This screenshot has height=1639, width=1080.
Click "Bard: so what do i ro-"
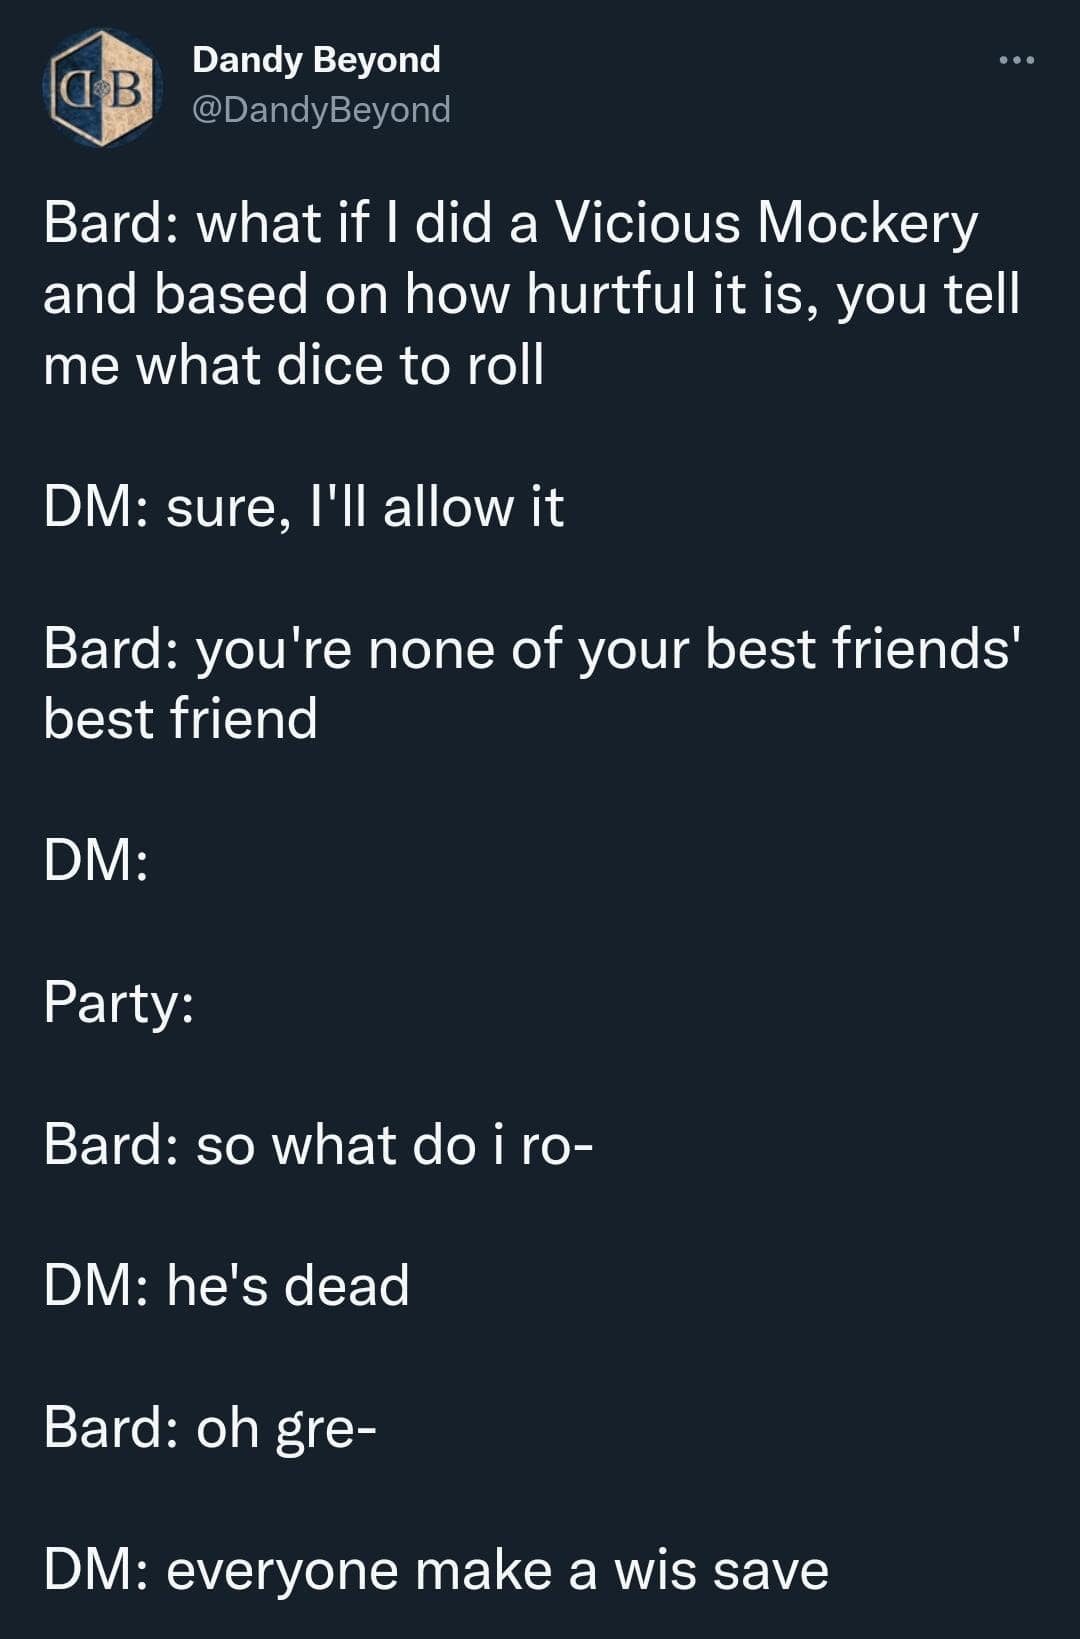pyautogui.click(x=318, y=1144)
